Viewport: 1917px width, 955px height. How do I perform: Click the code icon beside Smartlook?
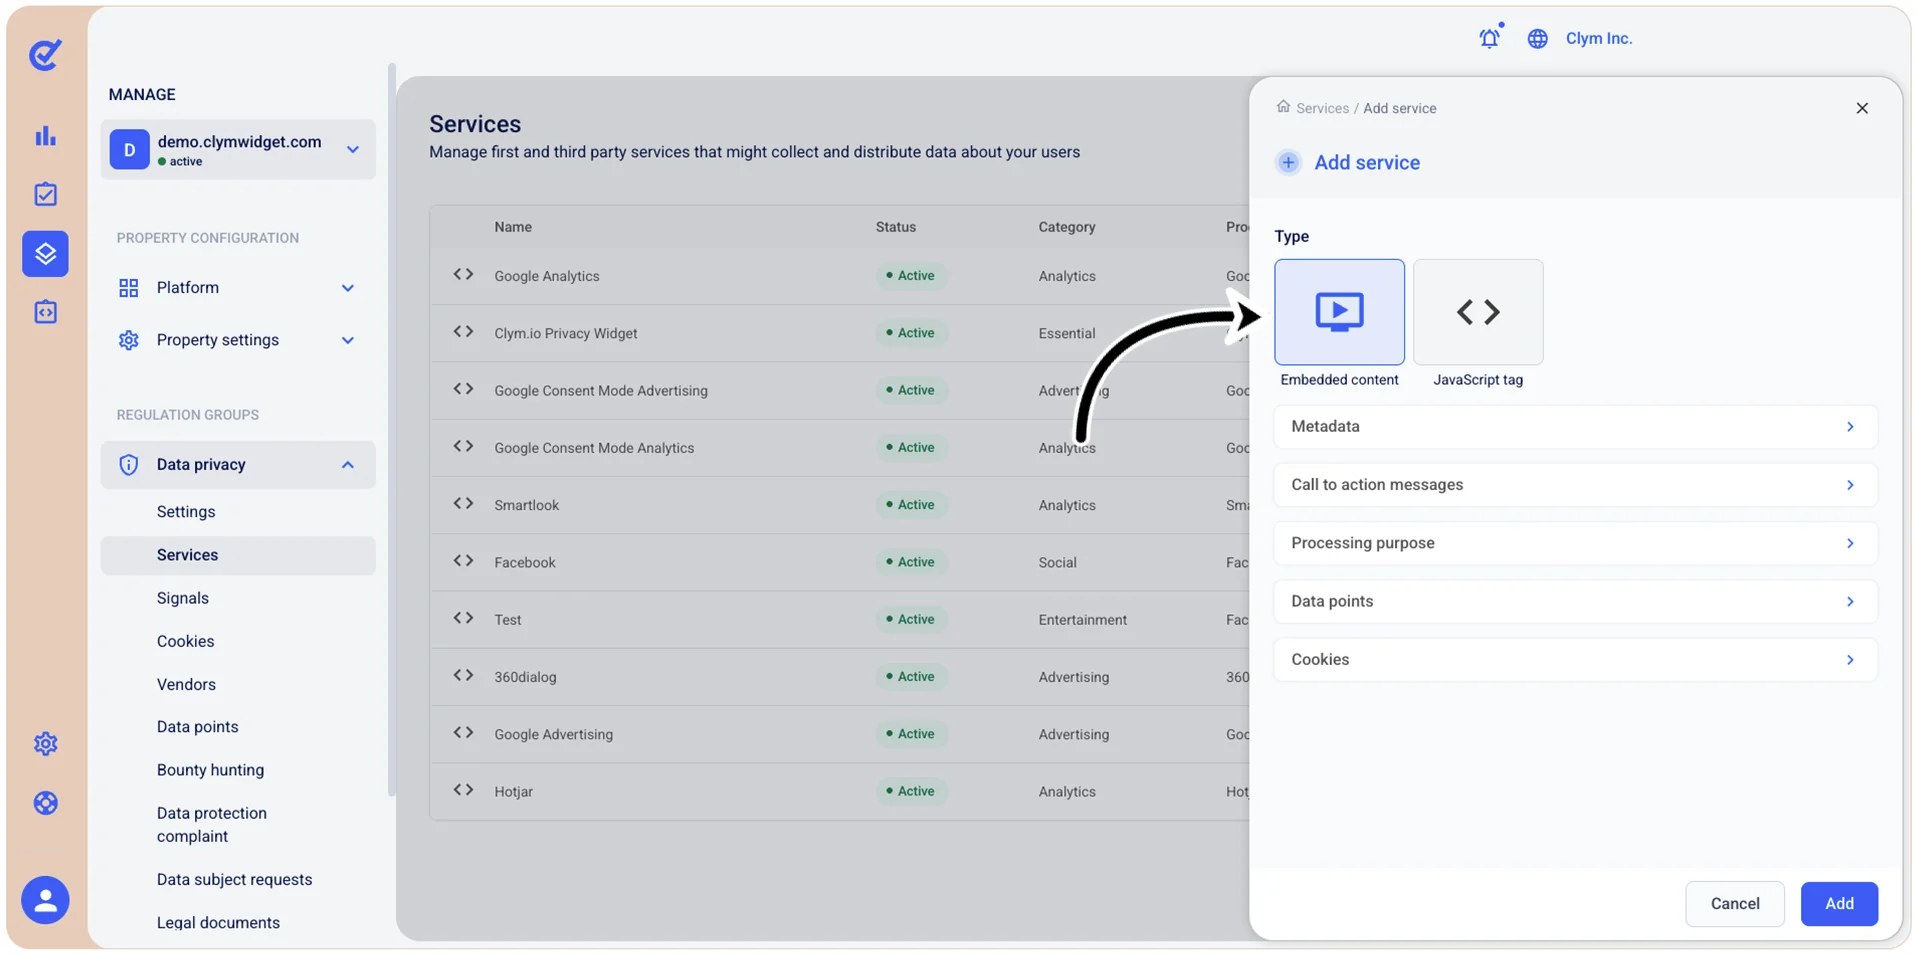point(463,504)
